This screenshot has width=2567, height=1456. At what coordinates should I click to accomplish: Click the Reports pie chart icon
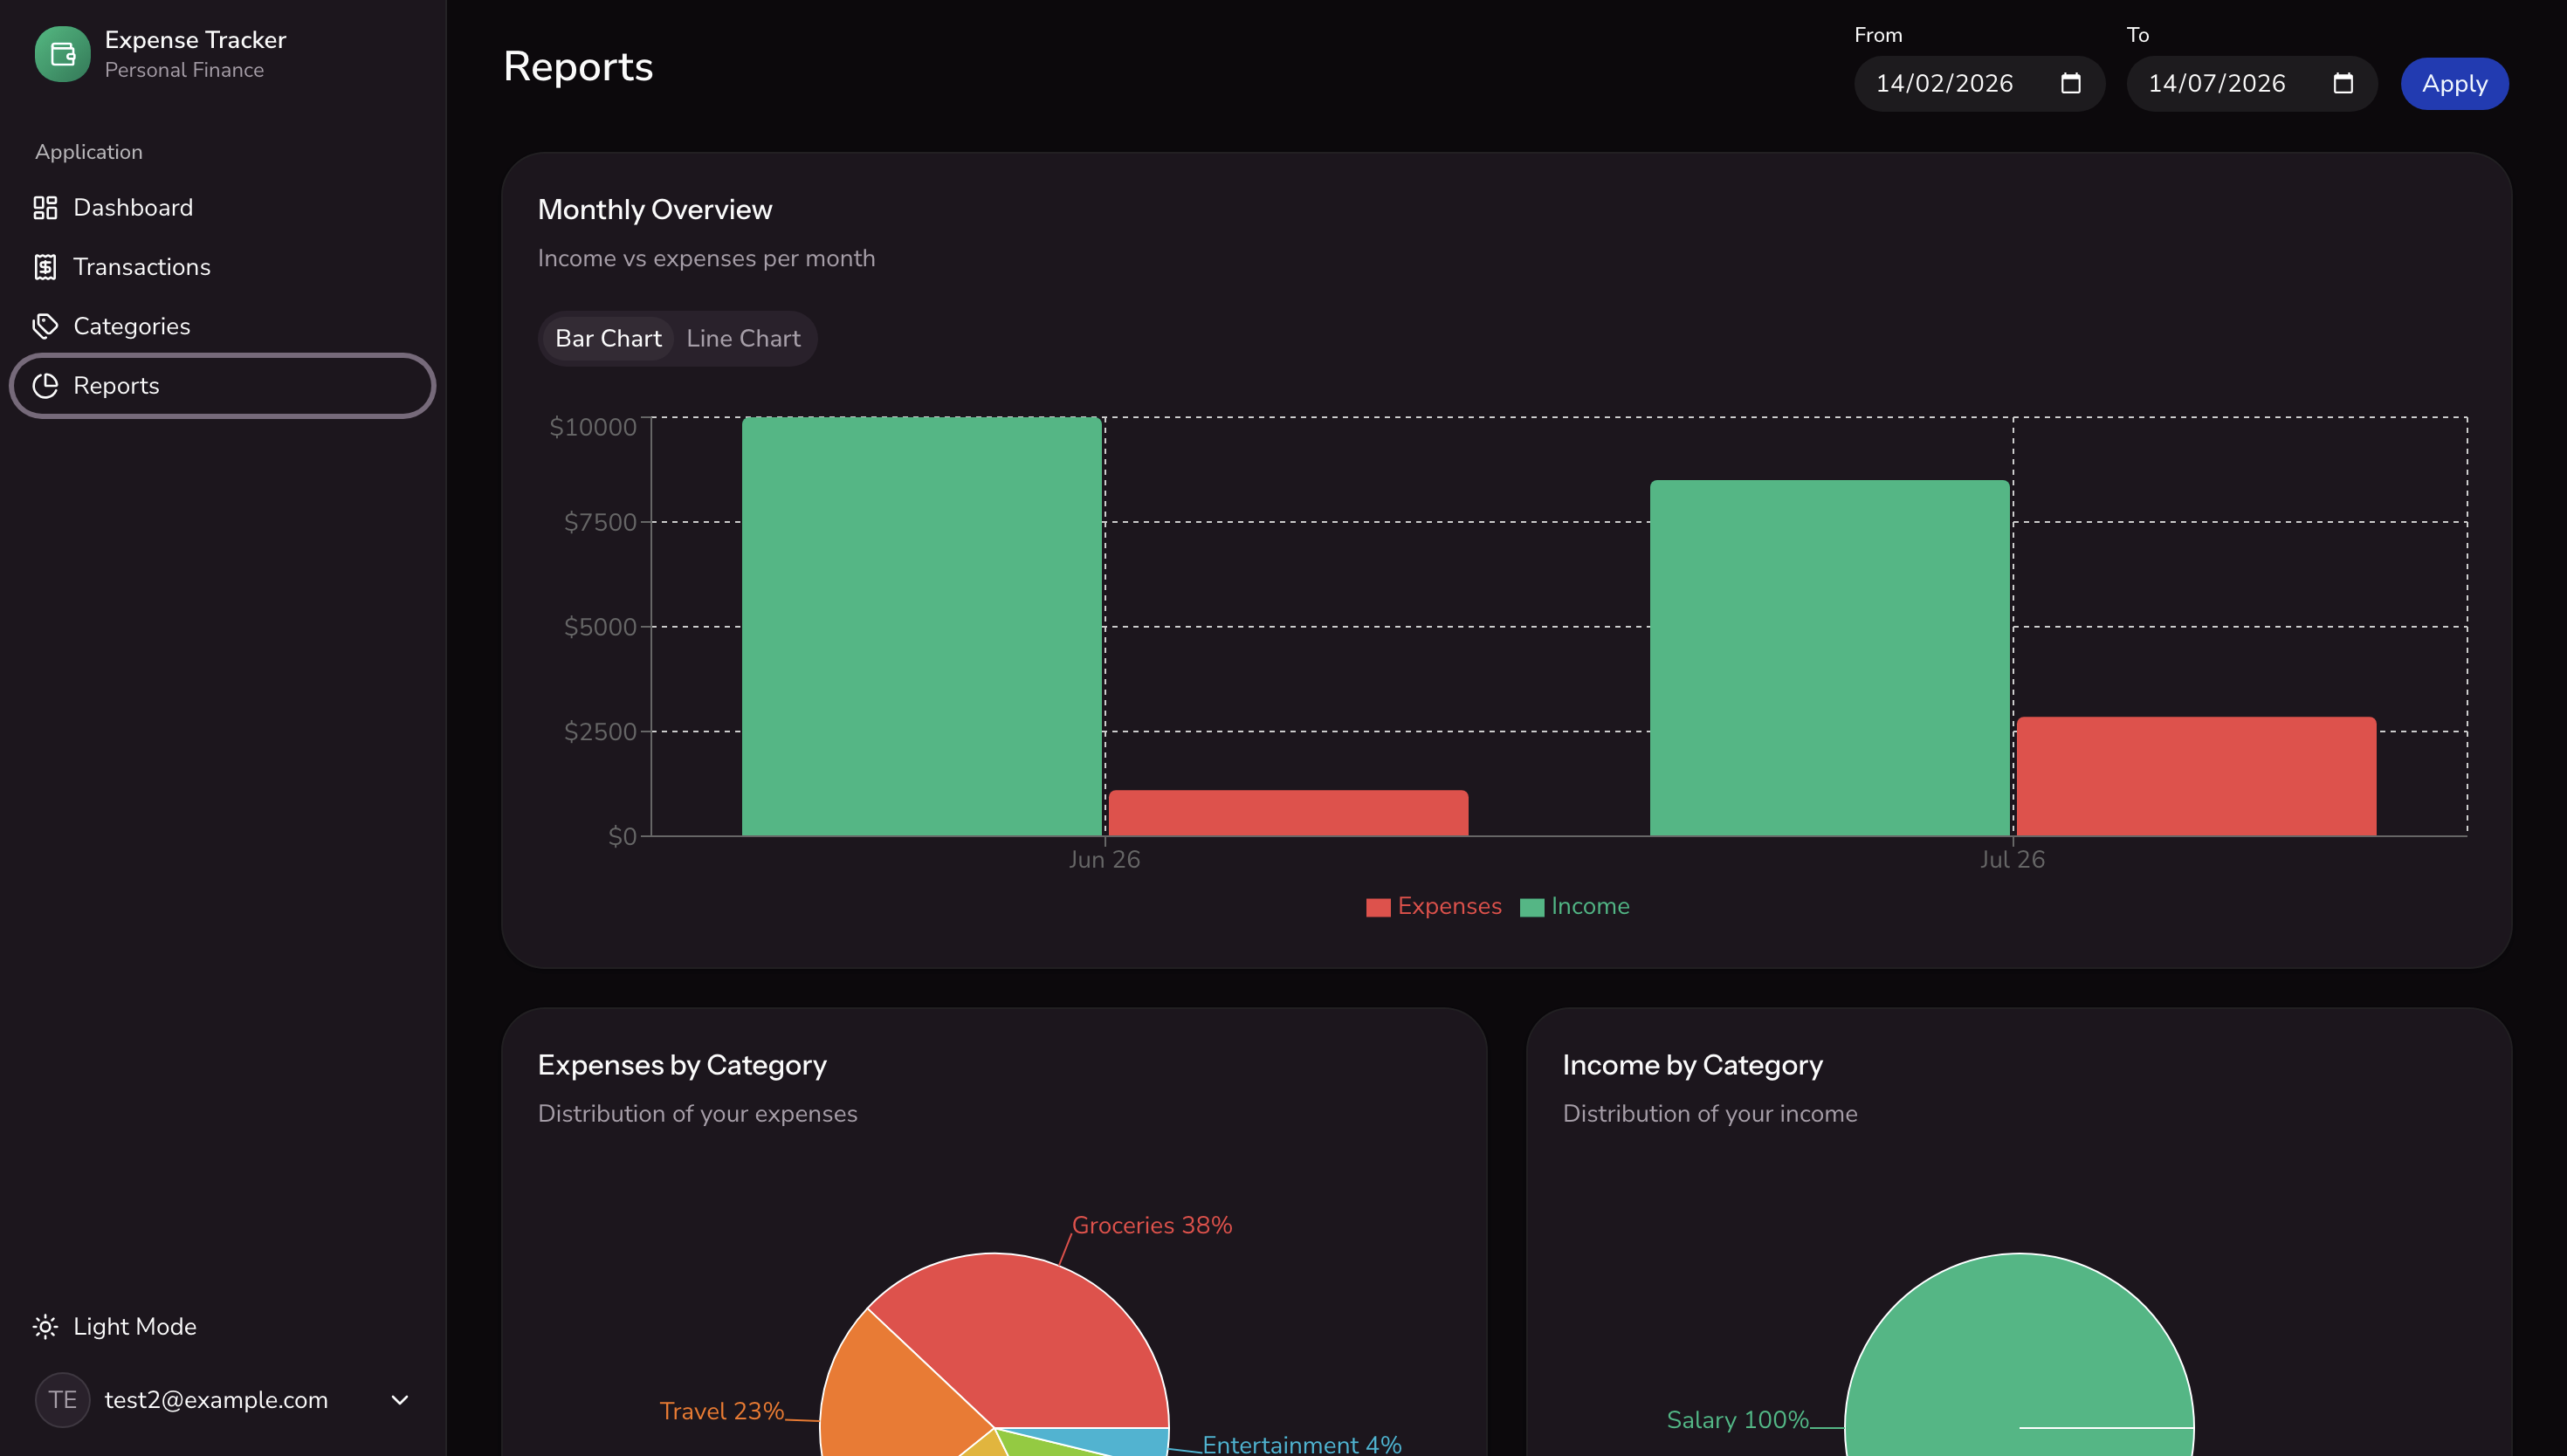click(45, 386)
